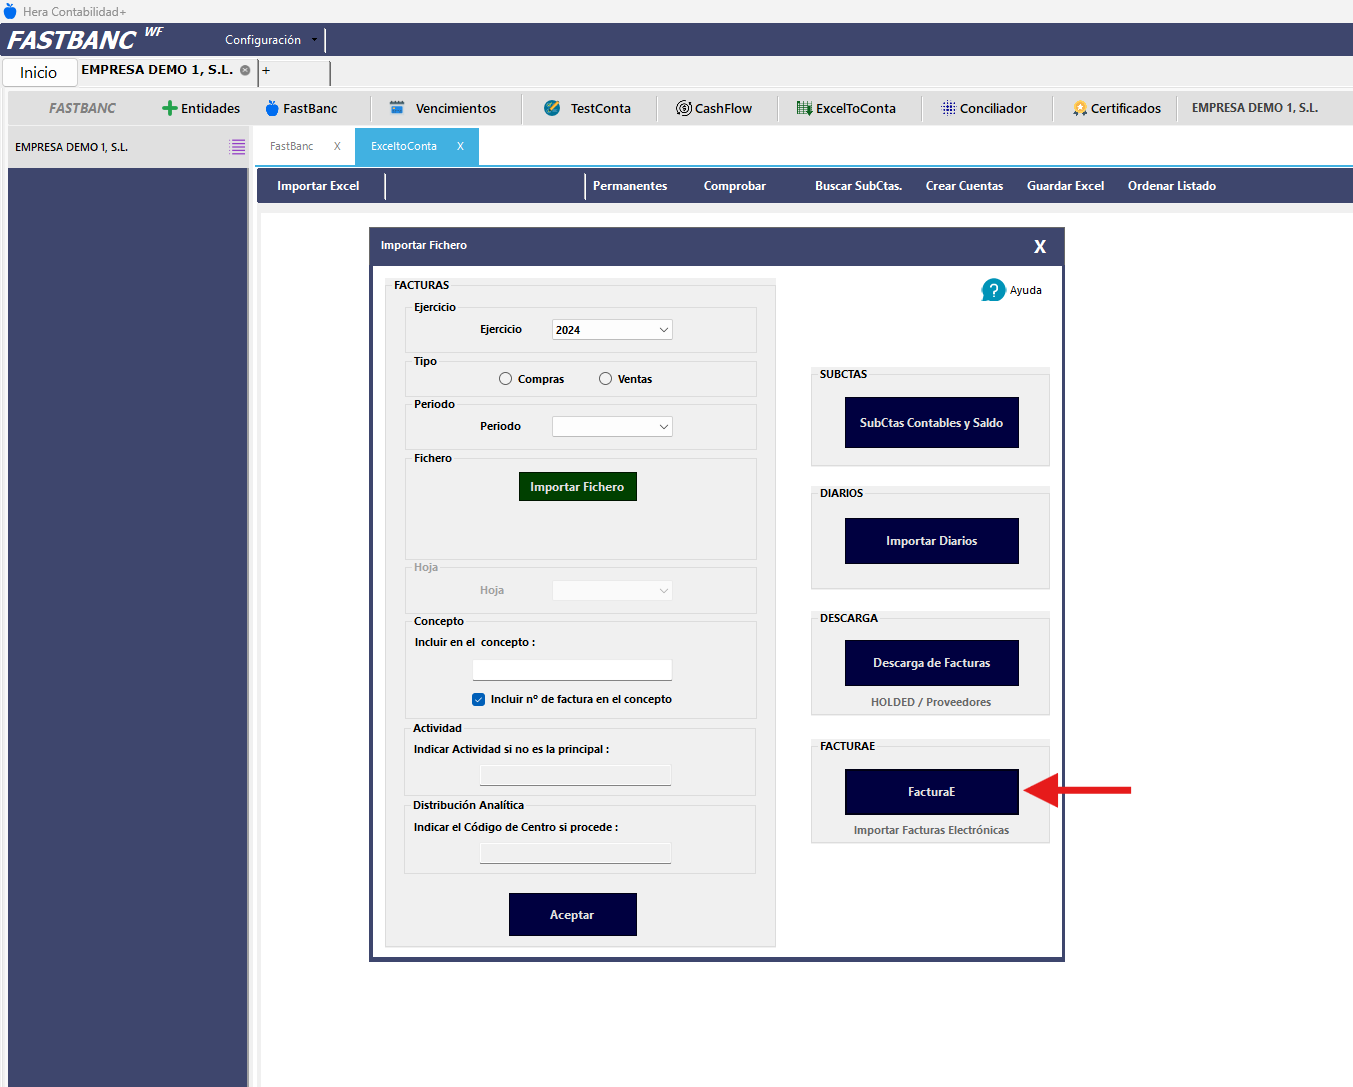
Task: Click the Incluir en el concepto text field
Action: 572,670
